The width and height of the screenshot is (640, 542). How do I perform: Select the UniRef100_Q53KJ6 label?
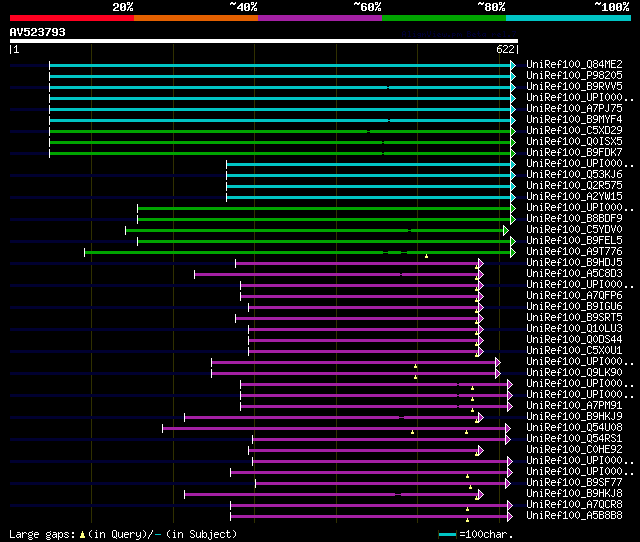point(574,175)
